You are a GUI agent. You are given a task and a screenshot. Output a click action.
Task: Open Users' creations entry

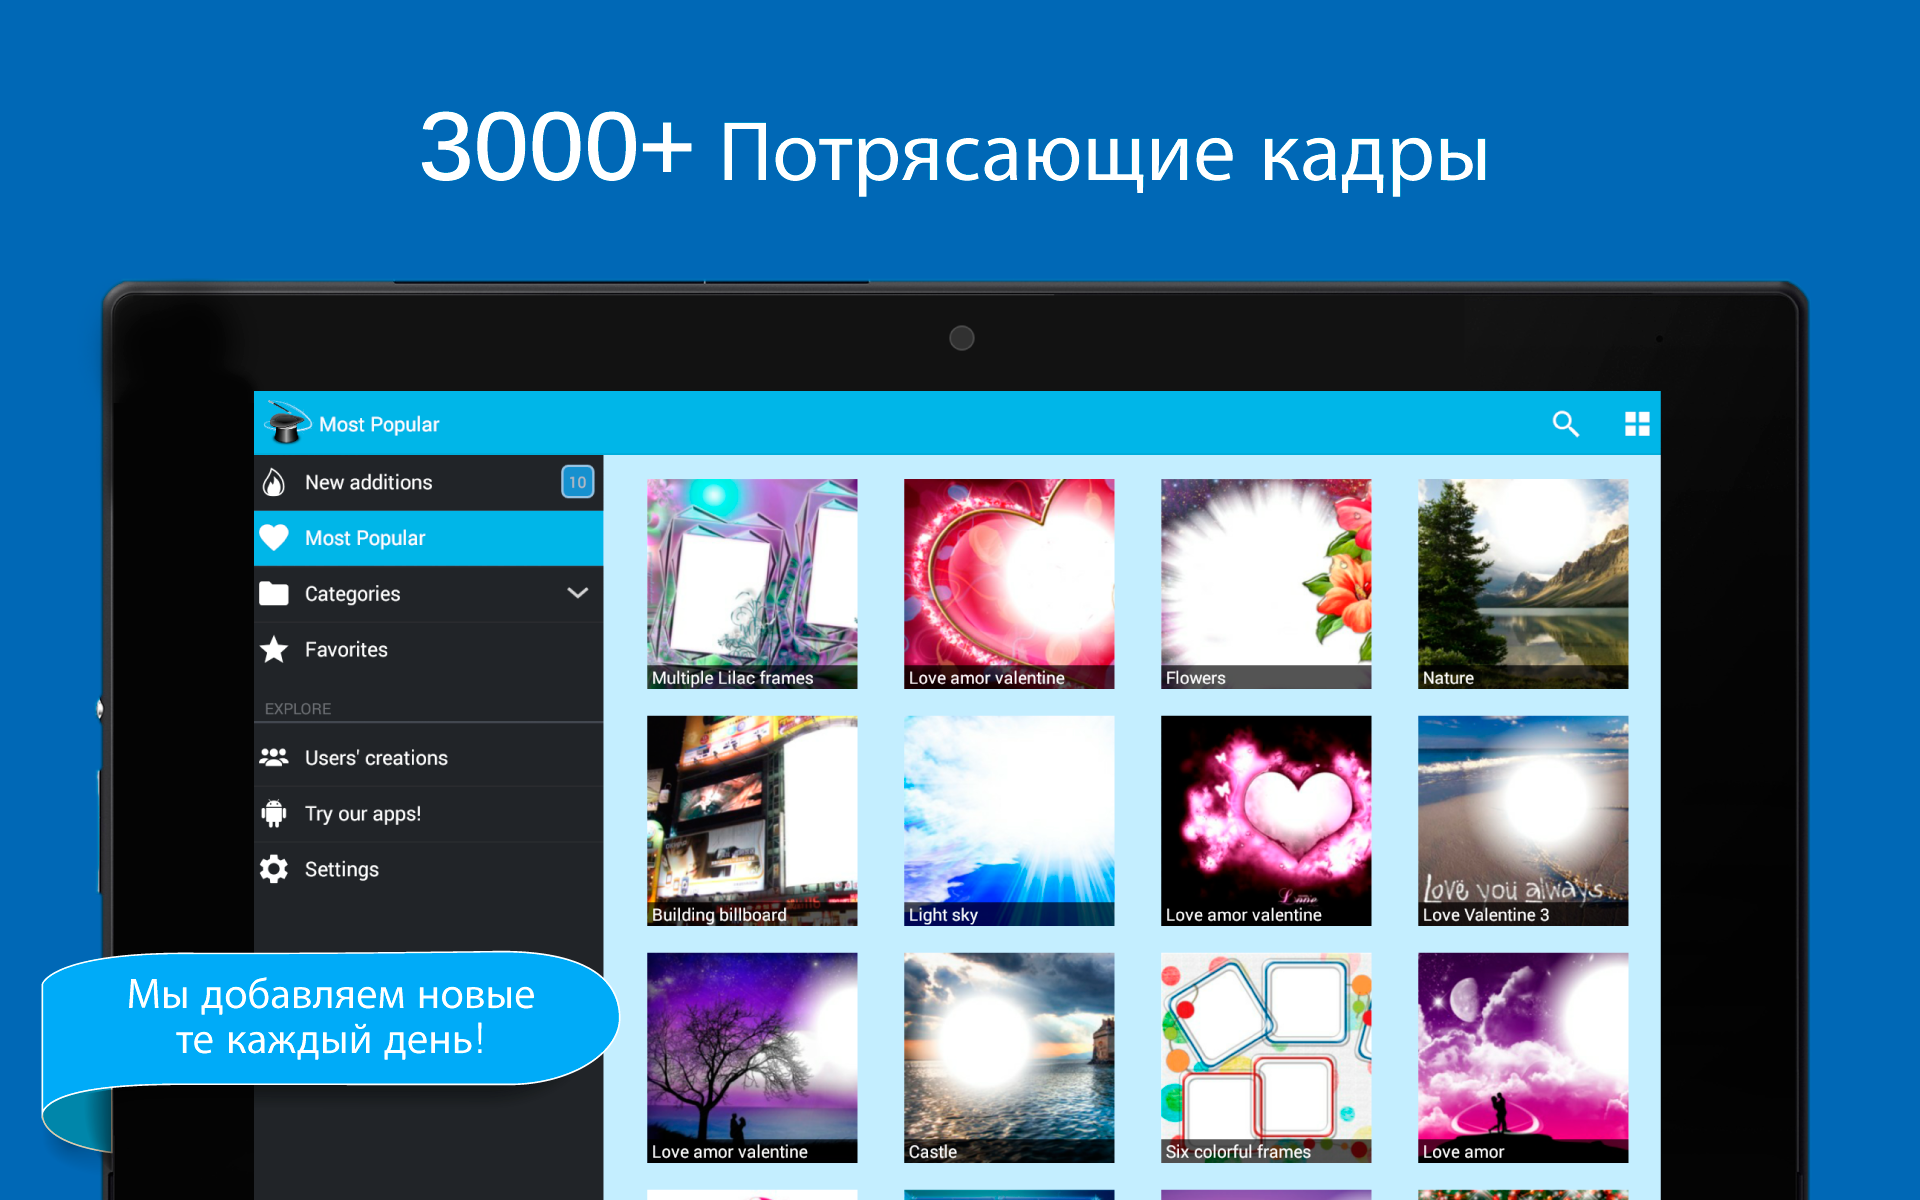429,758
